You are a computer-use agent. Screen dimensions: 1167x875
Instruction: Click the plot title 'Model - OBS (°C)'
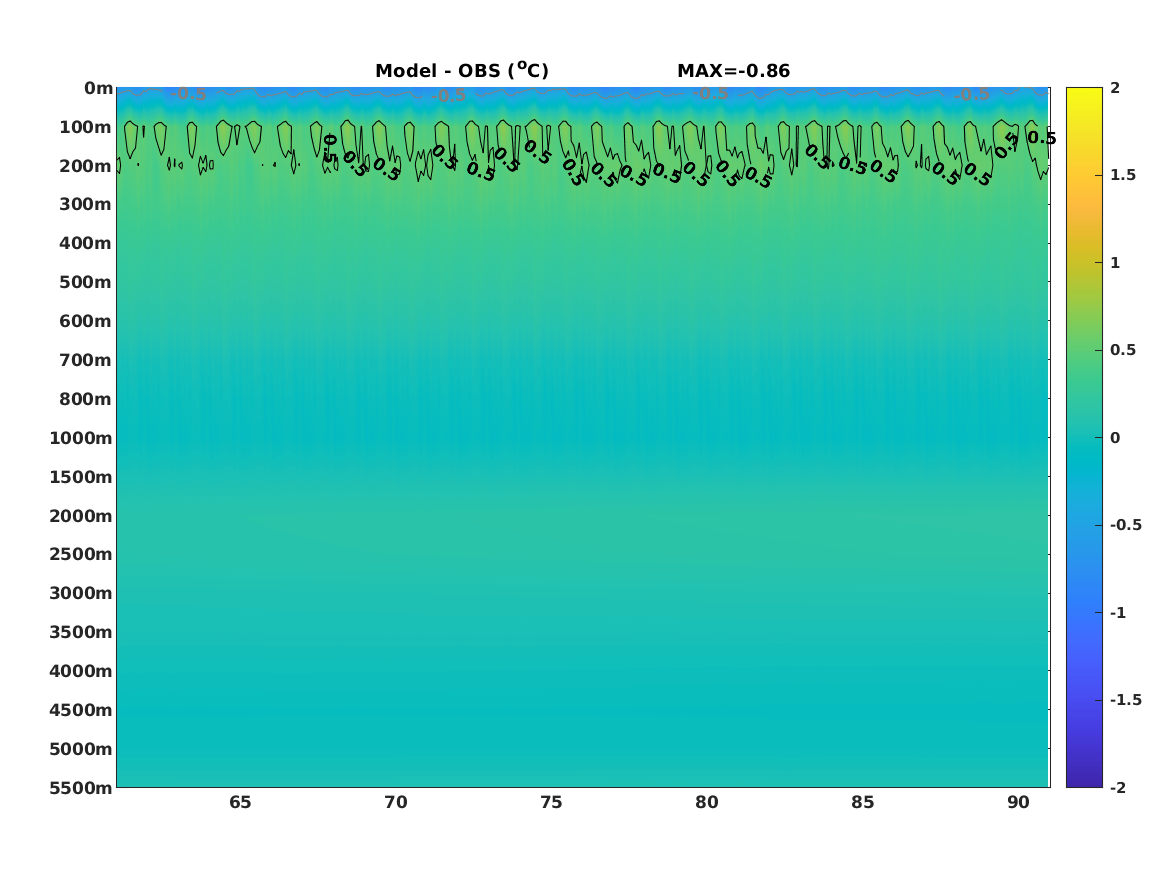pyautogui.click(x=461, y=71)
